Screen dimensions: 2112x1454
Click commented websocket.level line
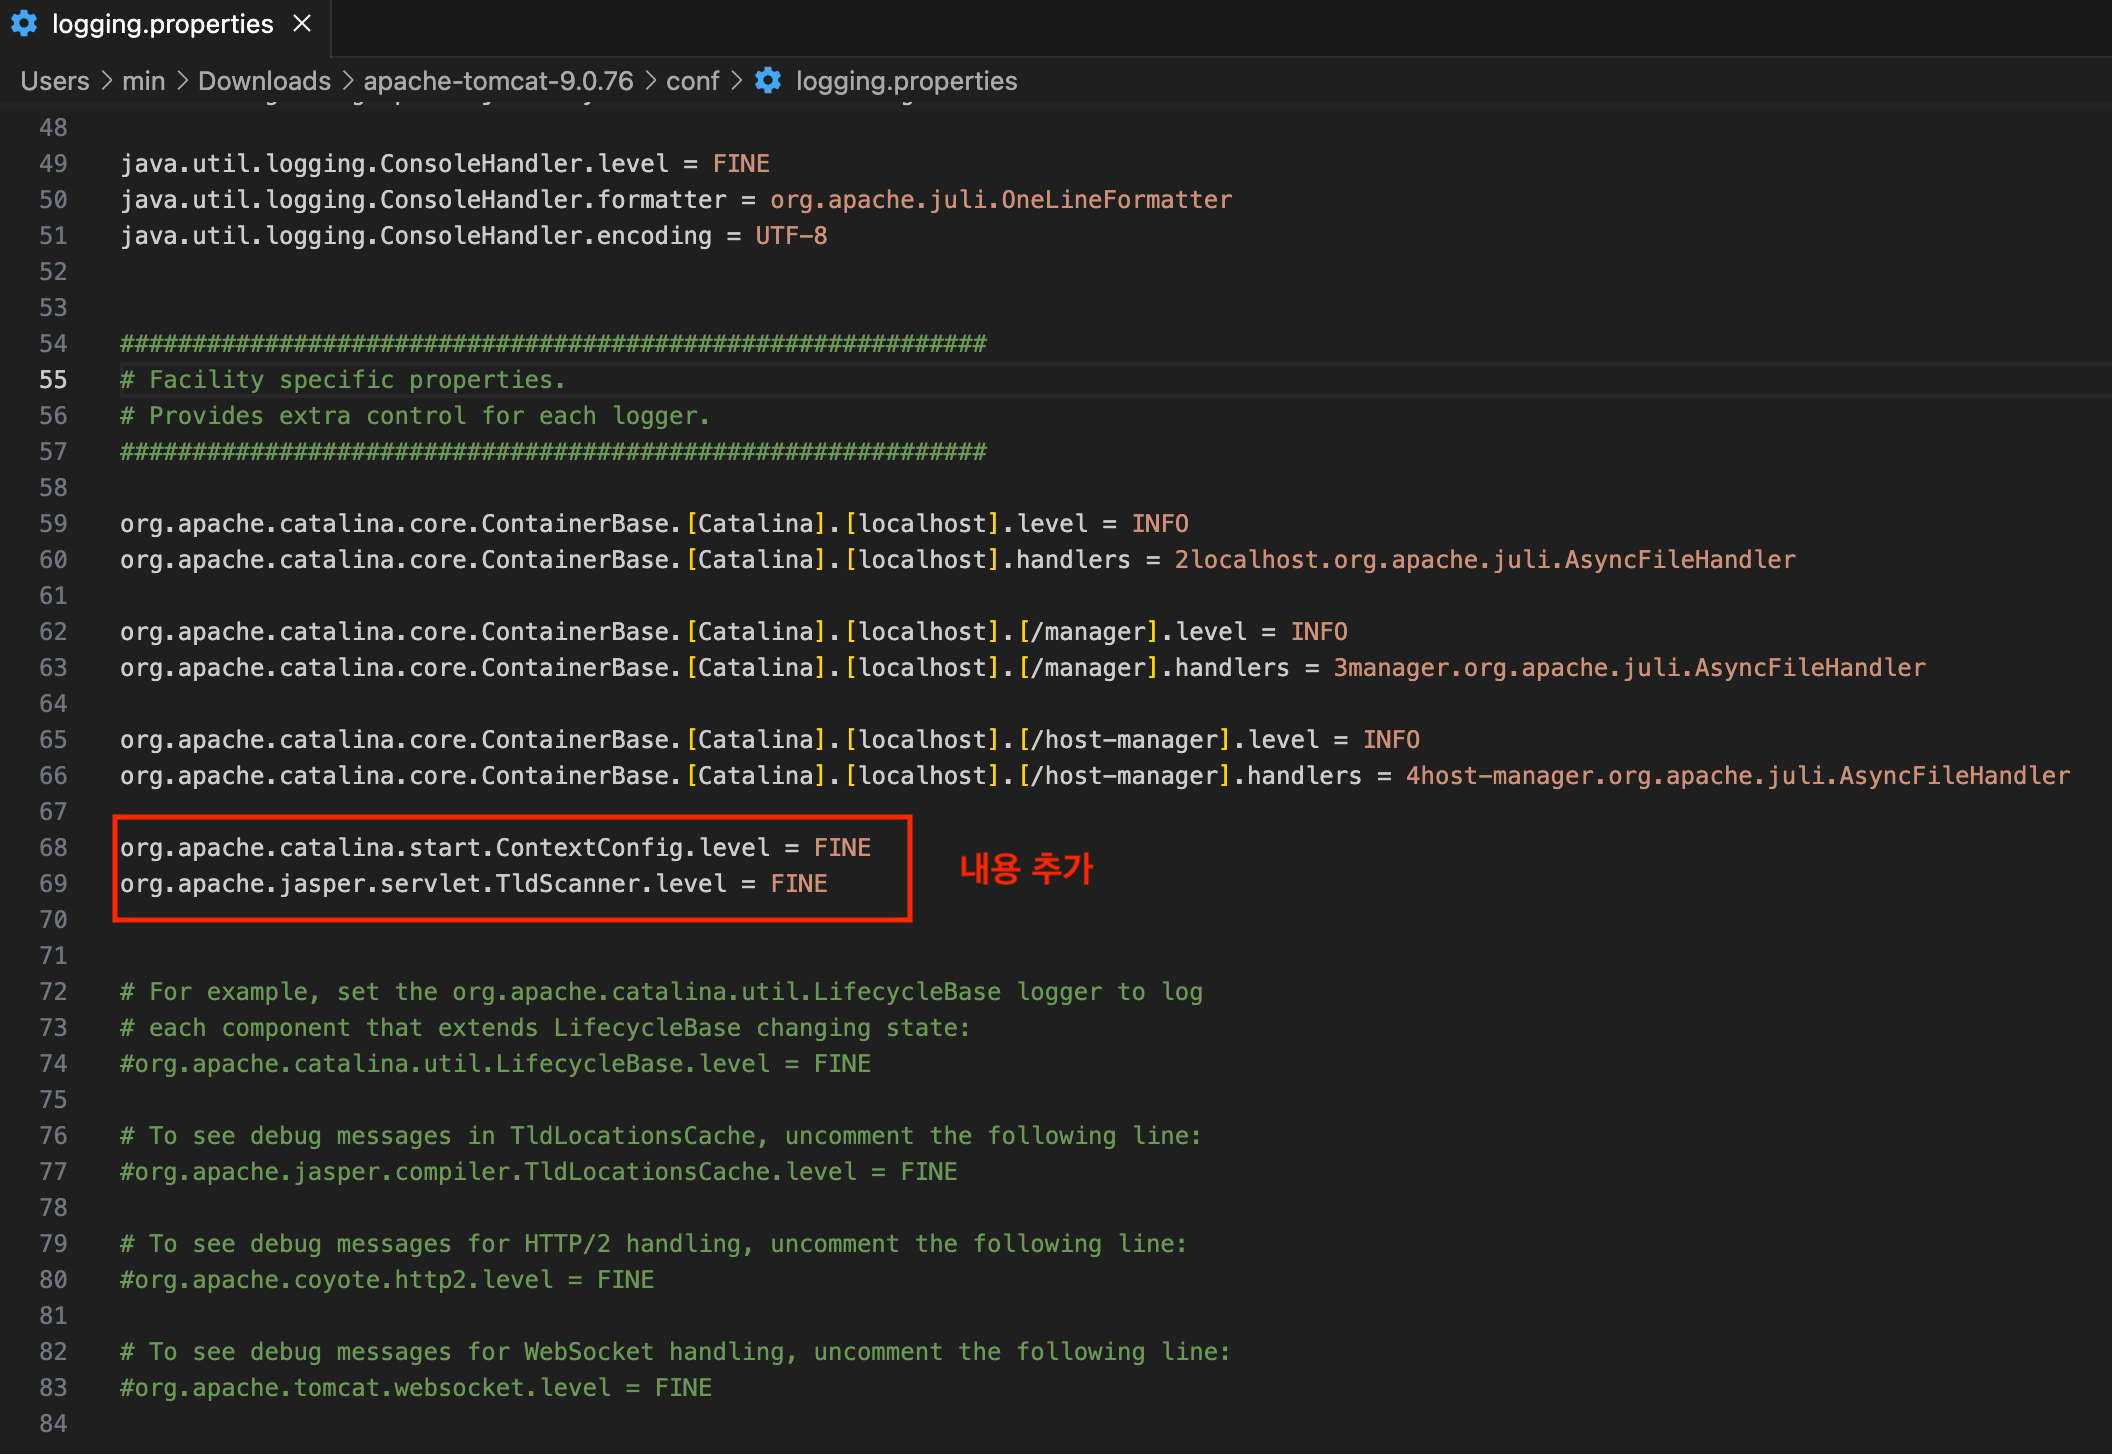tap(415, 1388)
